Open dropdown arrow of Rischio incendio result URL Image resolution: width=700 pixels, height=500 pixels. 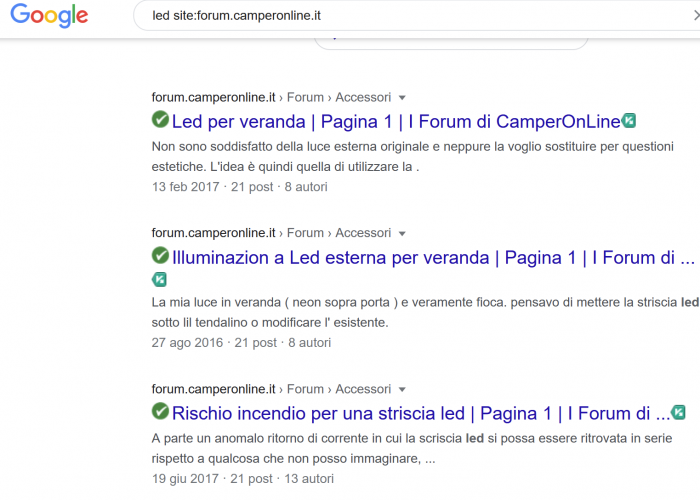pos(402,389)
